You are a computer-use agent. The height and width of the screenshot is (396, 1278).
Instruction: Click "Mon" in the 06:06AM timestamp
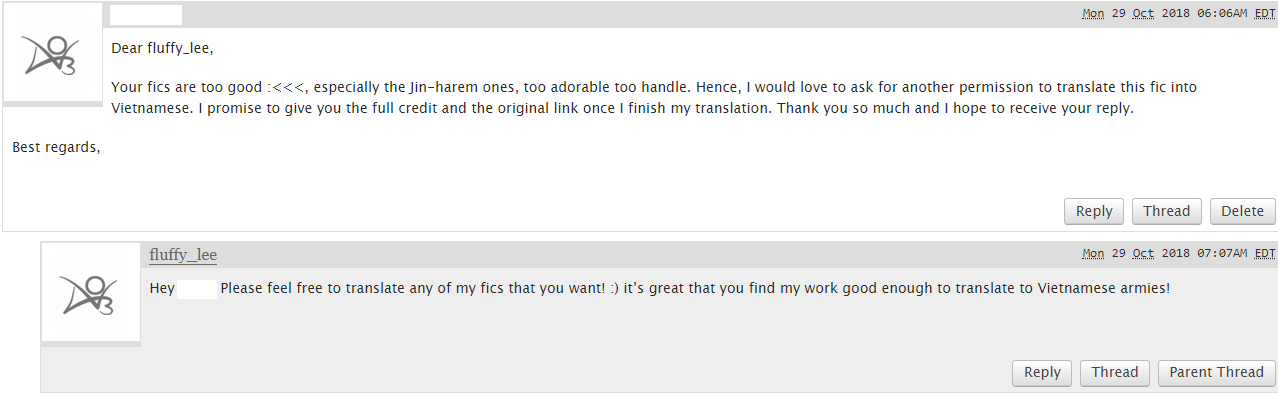pyautogui.click(x=1093, y=14)
